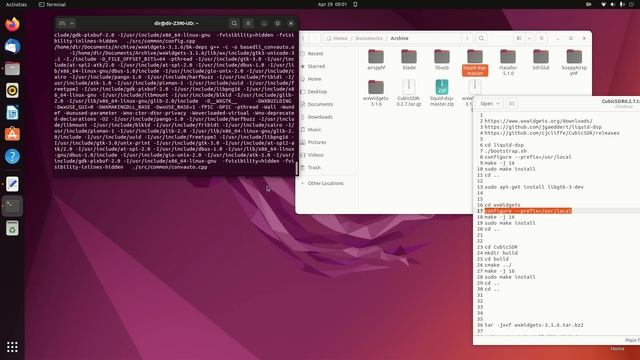Click the network icon in the top bar
The image size is (640, 360).
(603, 4)
